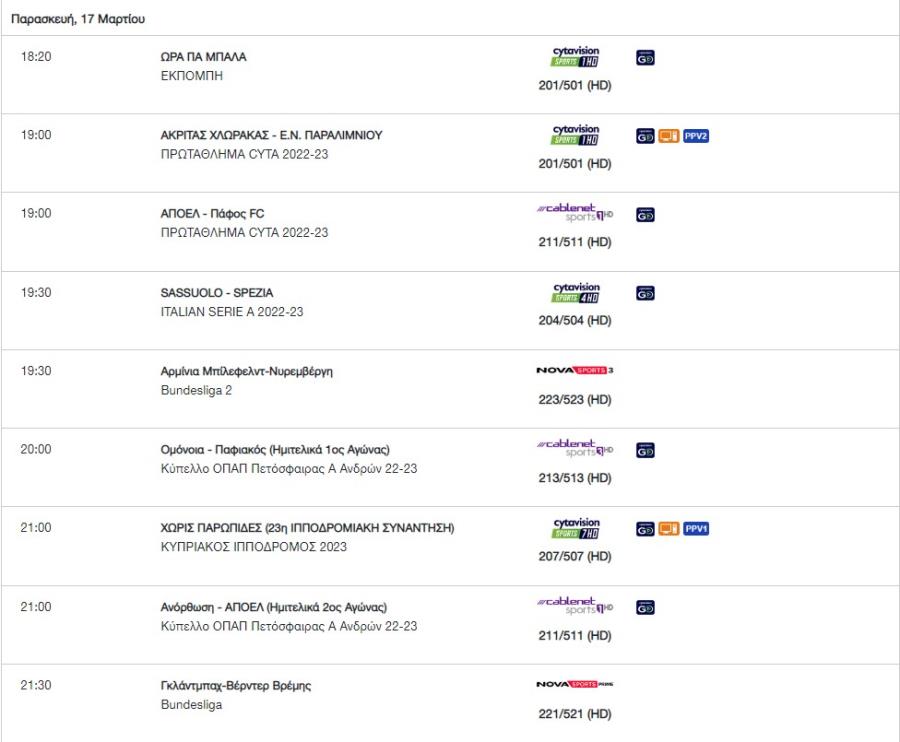This screenshot has width=900, height=742.
Task: Click the Cytavision Sports 4 HD logo
Action: click(575, 293)
